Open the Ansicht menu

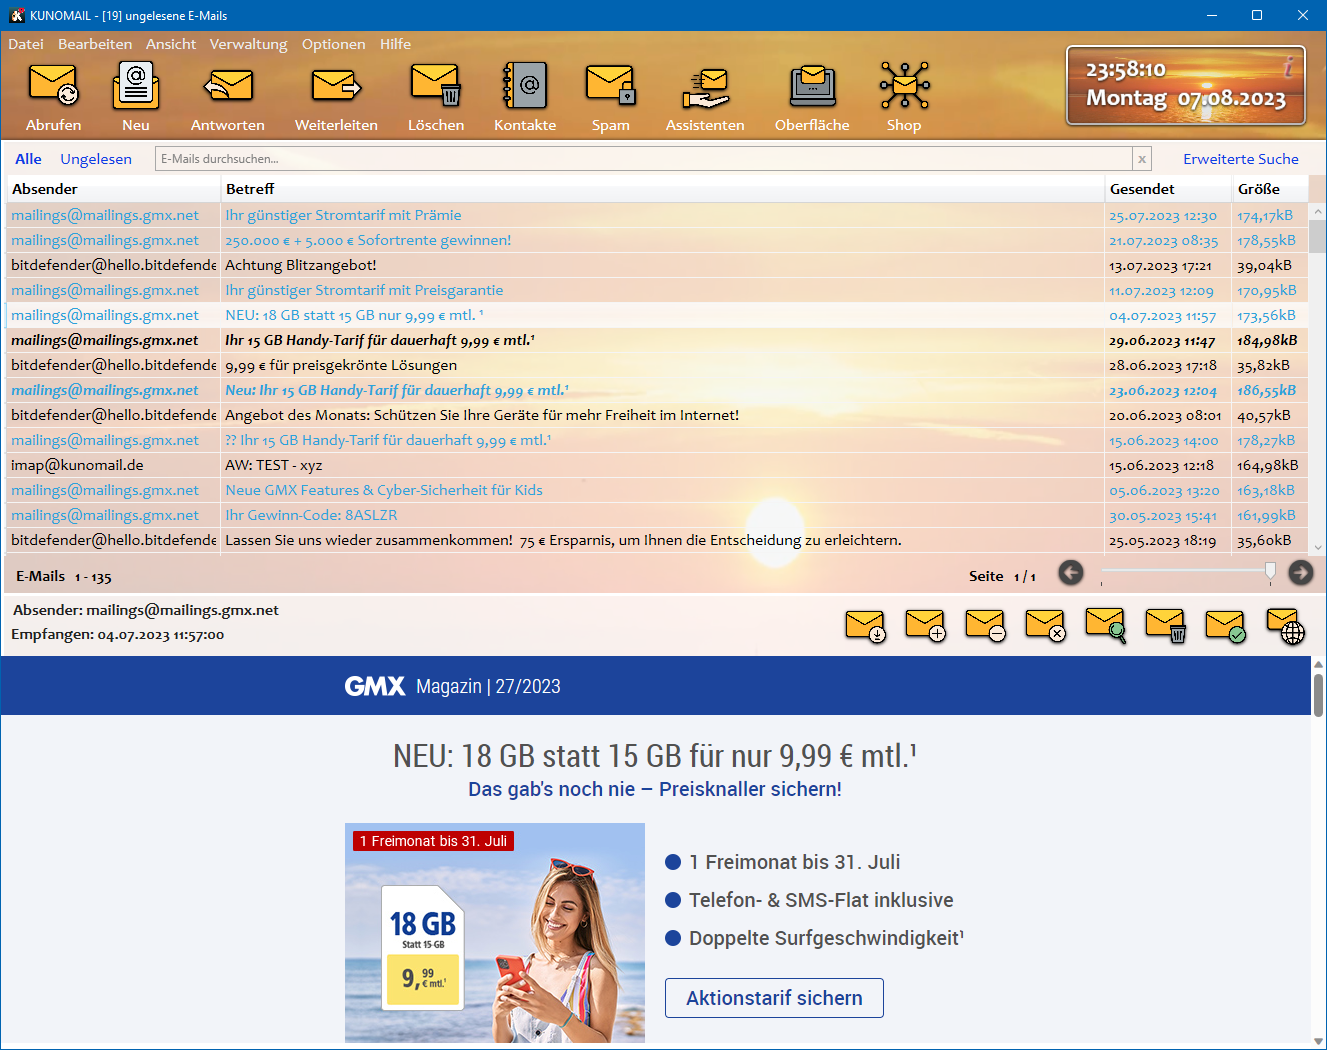click(171, 44)
